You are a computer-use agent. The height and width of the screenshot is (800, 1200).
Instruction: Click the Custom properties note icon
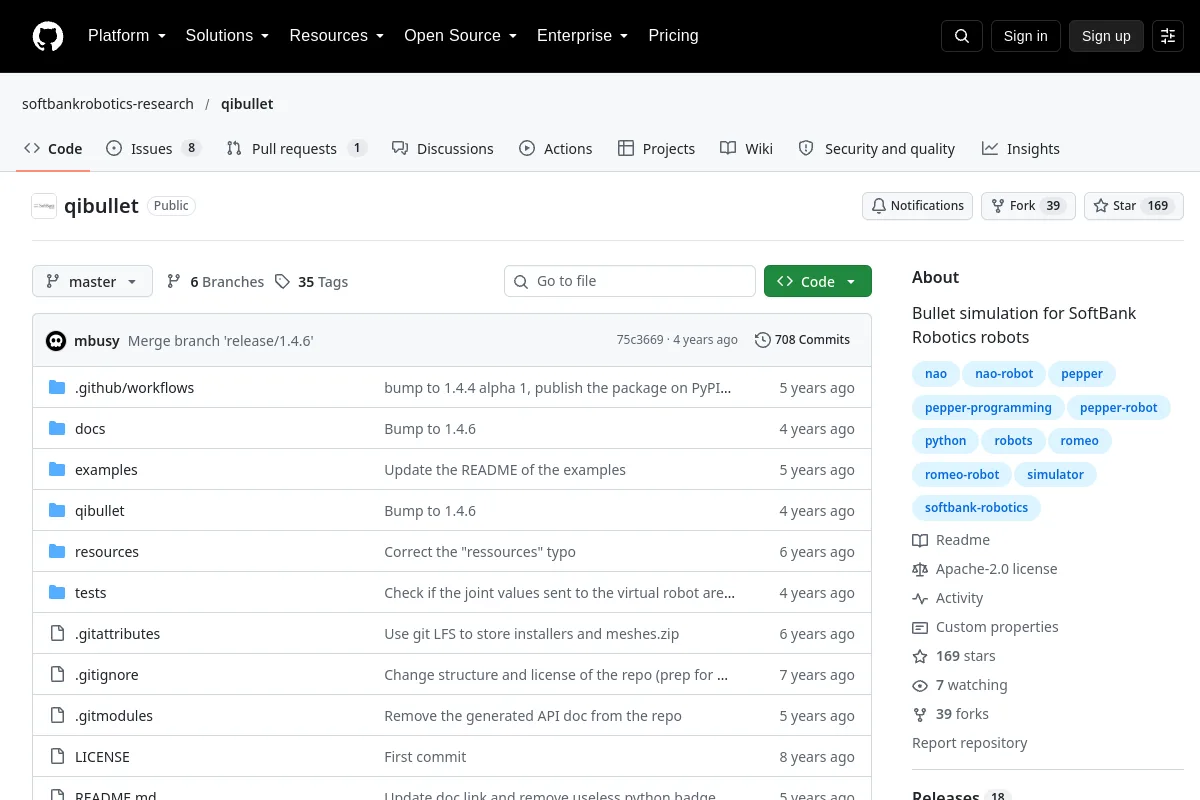pyautogui.click(x=920, y=627)
